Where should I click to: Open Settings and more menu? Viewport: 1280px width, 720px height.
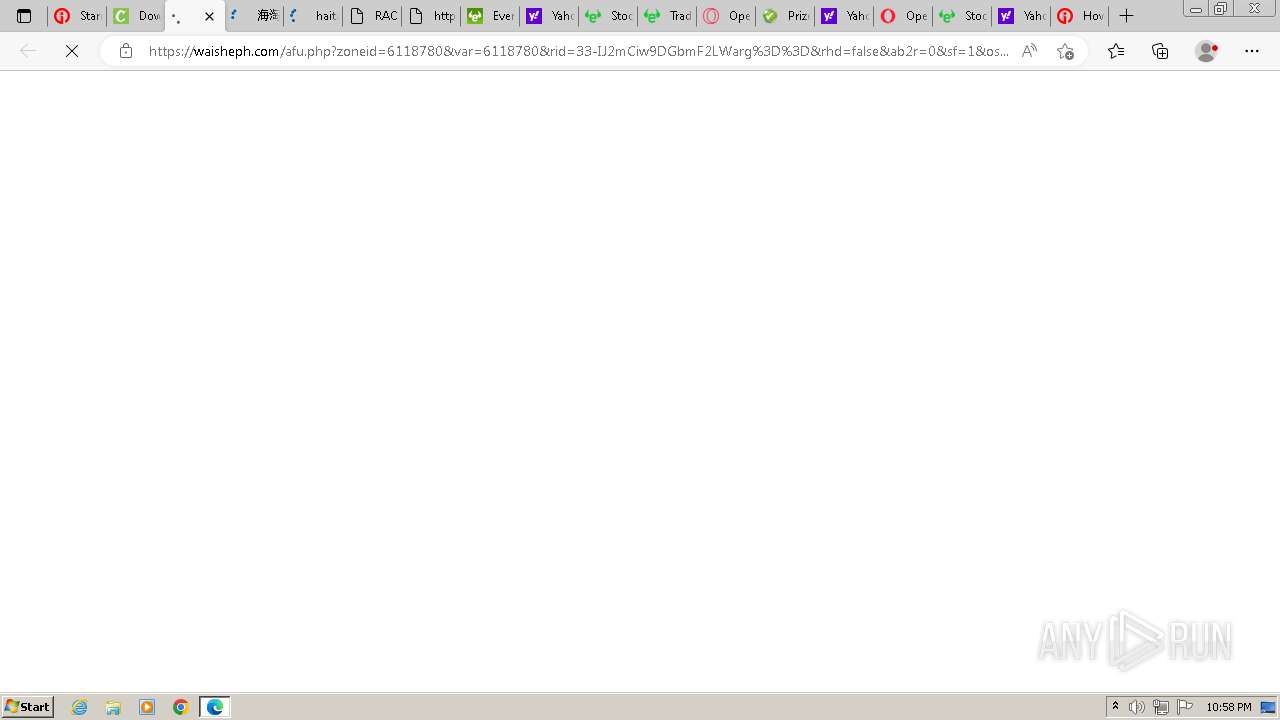click(x=1252, y=51)
